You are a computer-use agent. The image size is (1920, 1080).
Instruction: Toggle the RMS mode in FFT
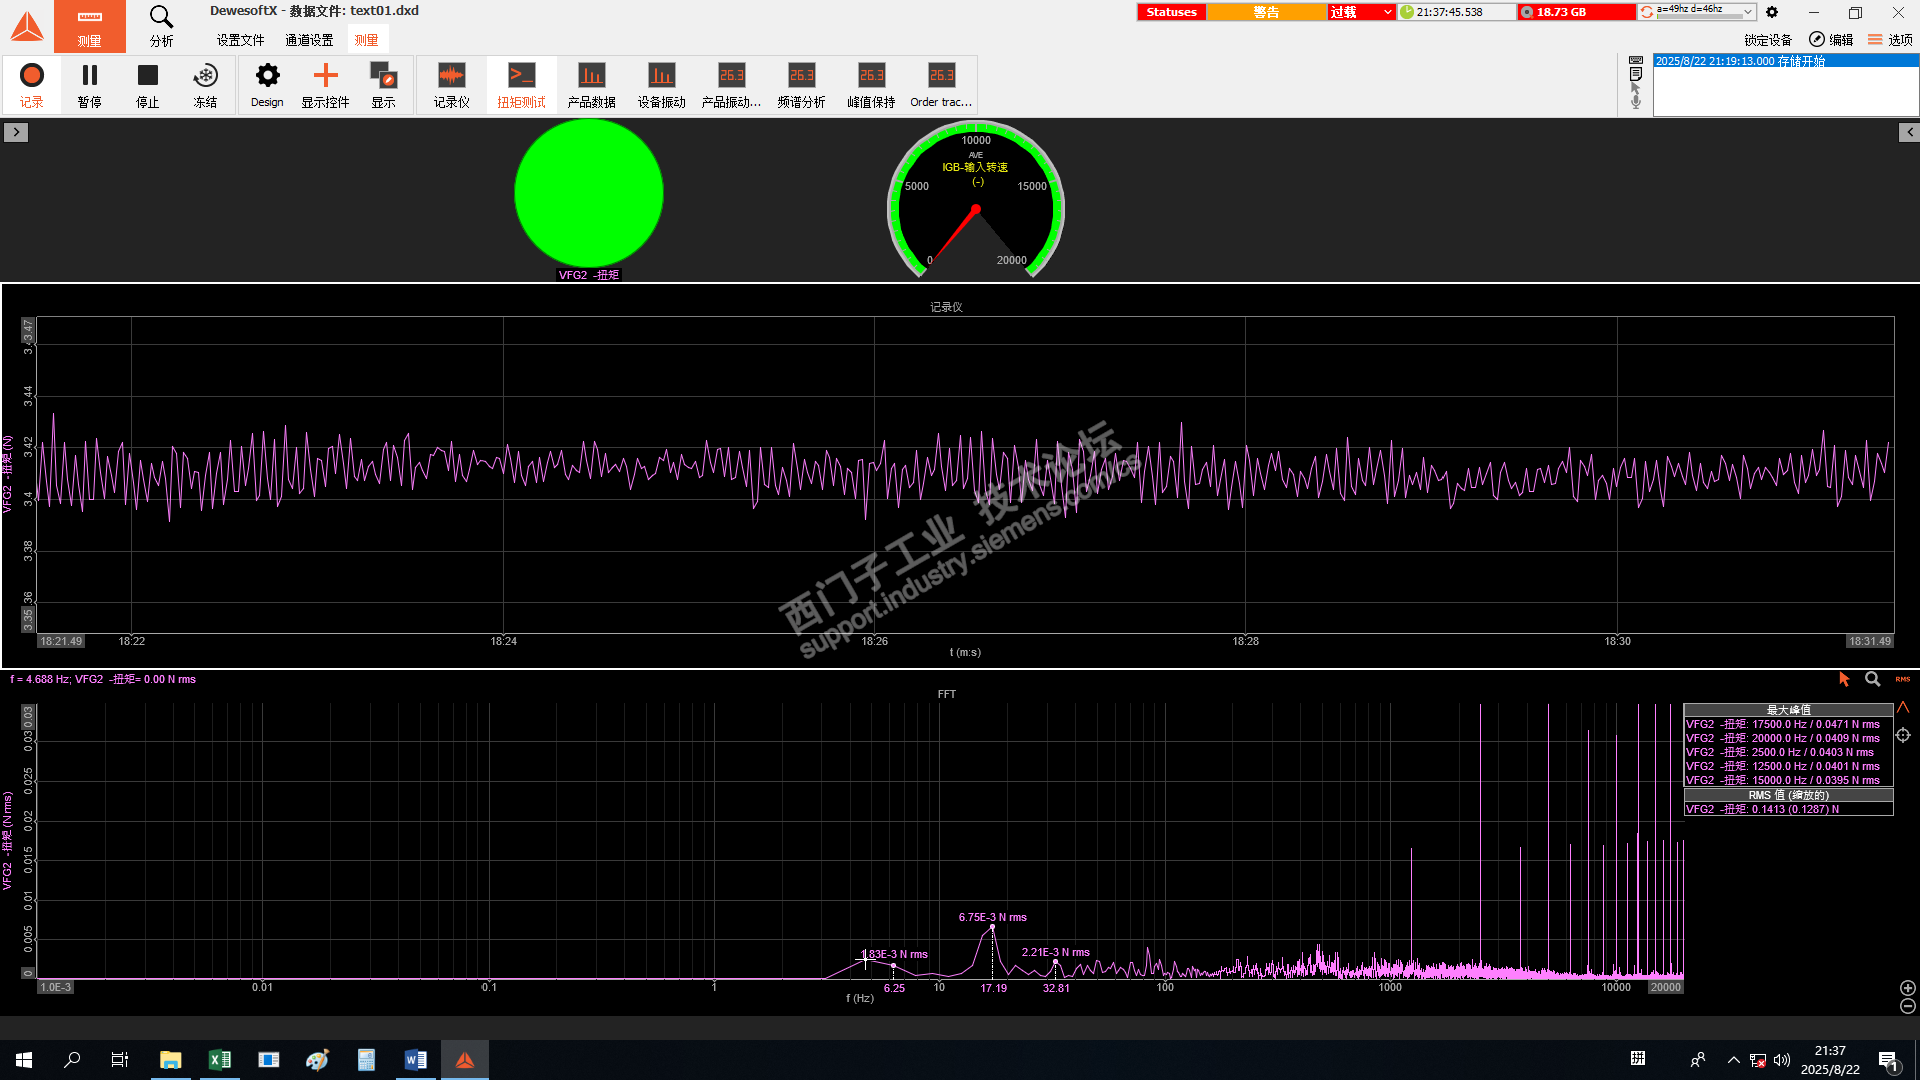(1903, 679)
